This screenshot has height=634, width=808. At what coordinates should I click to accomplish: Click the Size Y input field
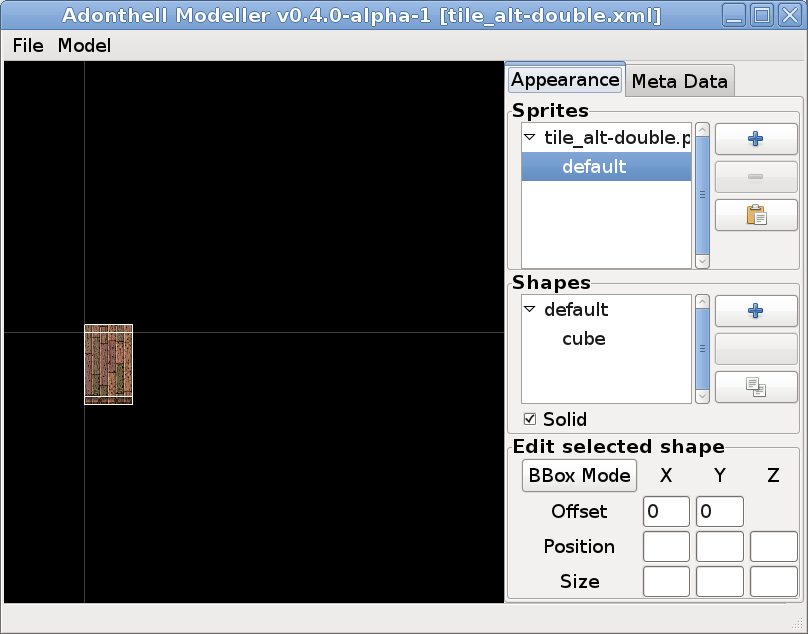click(719, 581)
